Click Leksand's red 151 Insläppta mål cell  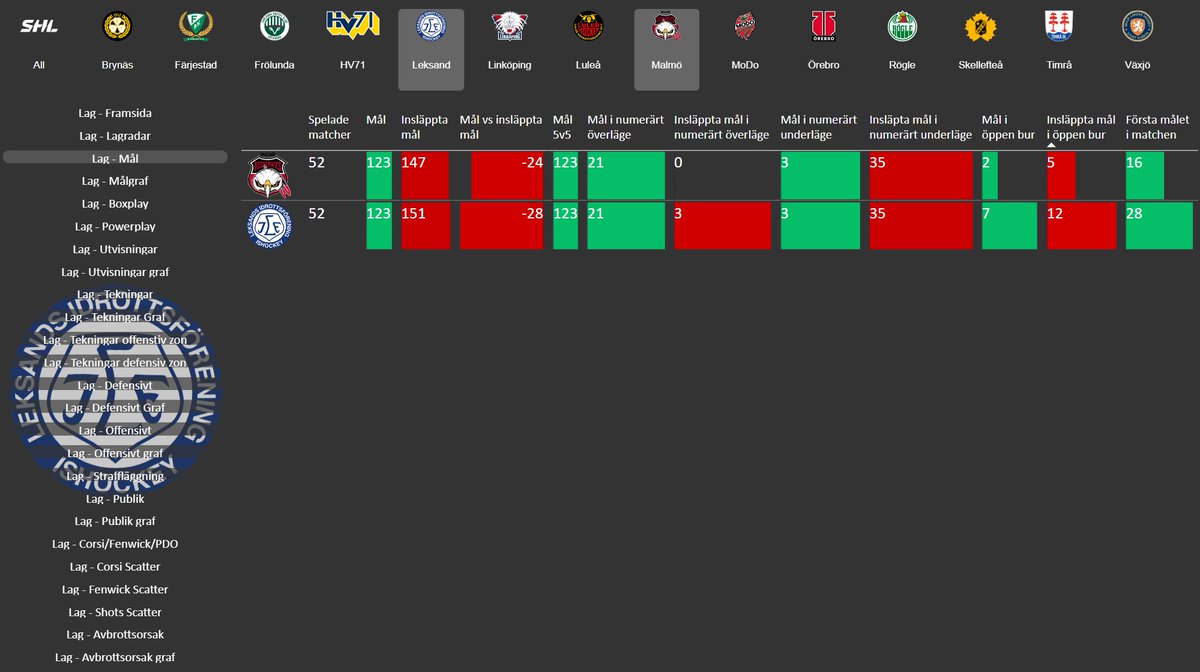[x=425, y=225]
